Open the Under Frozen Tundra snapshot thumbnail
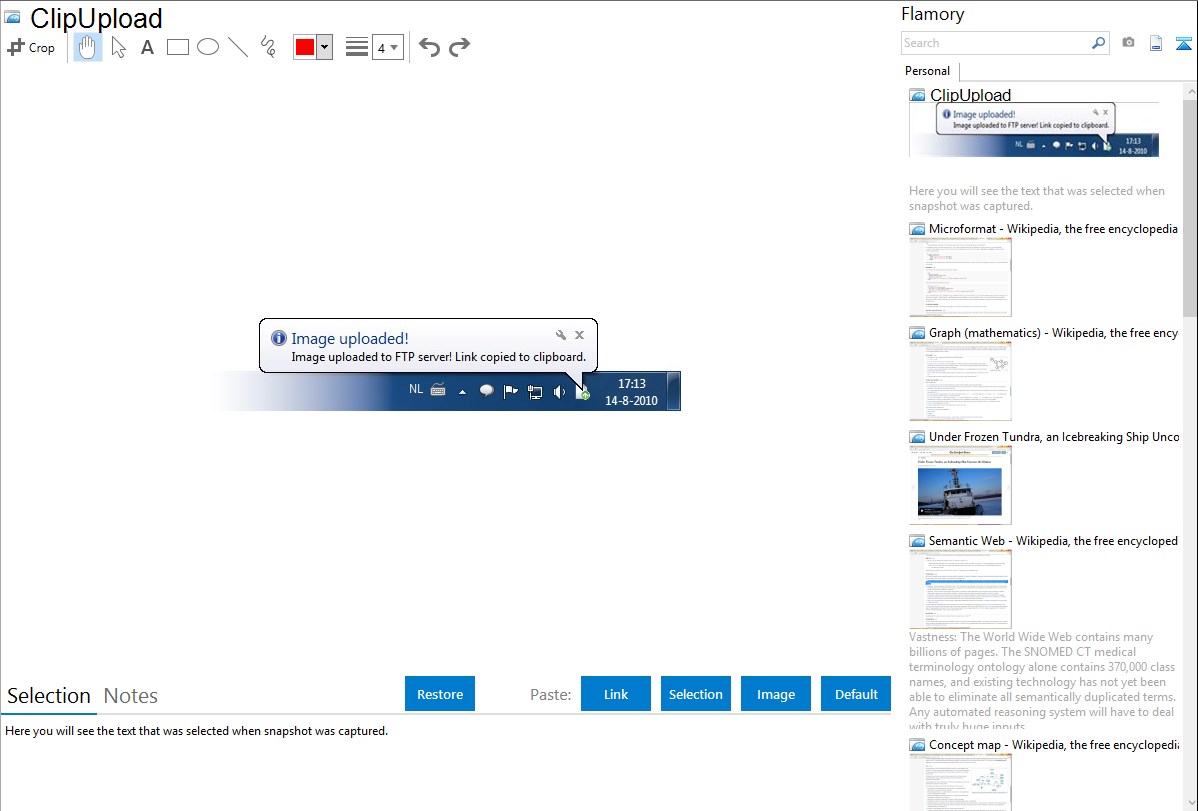The width and height of the screenshot is (1198, 811). [960, 485]
